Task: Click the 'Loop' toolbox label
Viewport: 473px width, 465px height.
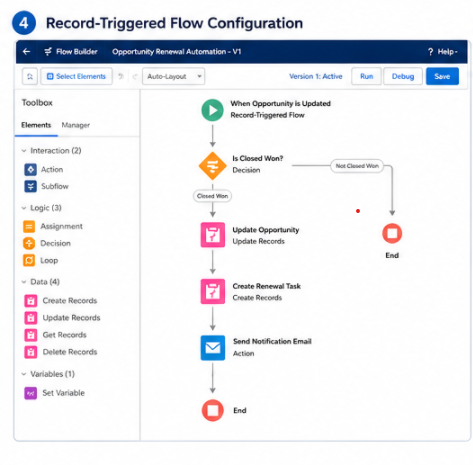Action: click(49, 261)
